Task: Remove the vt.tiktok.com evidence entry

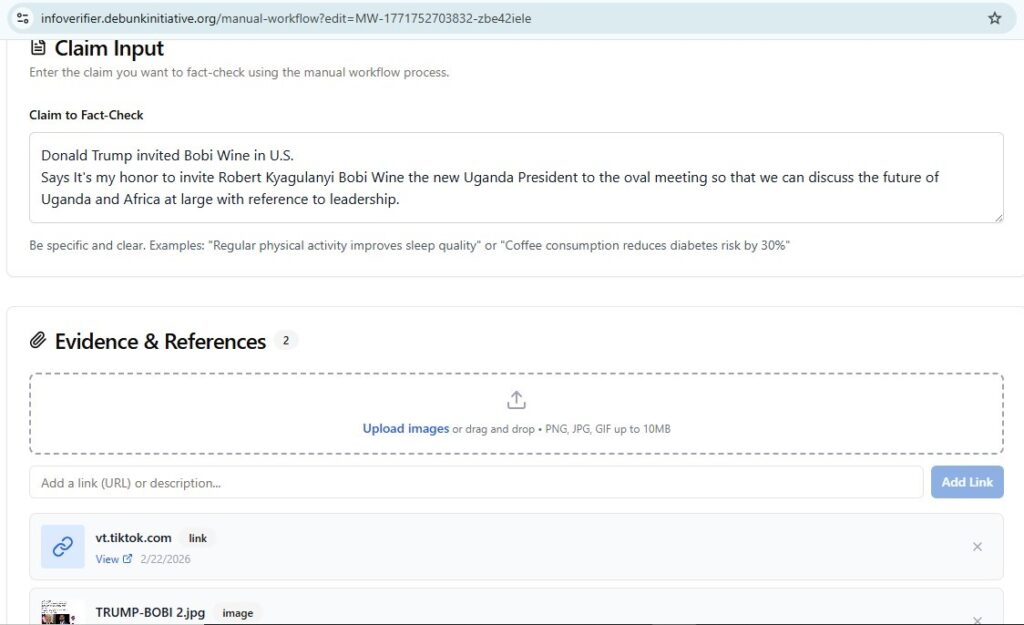Action: [x=977, y=547]
